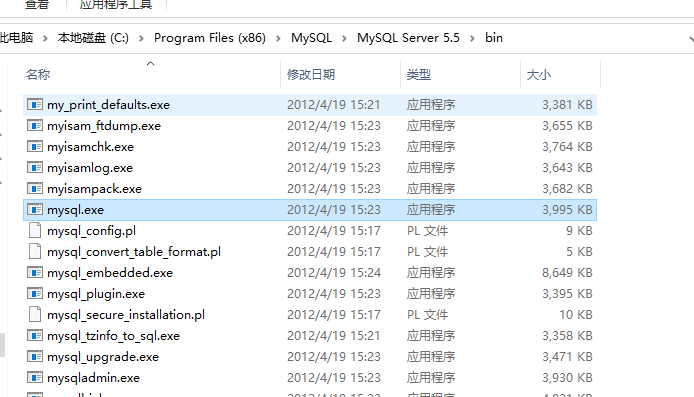This screenshot has width=694, height=397.
Task: Open the 应用程序工具 ribbon tab
Action: pos(116,5)
